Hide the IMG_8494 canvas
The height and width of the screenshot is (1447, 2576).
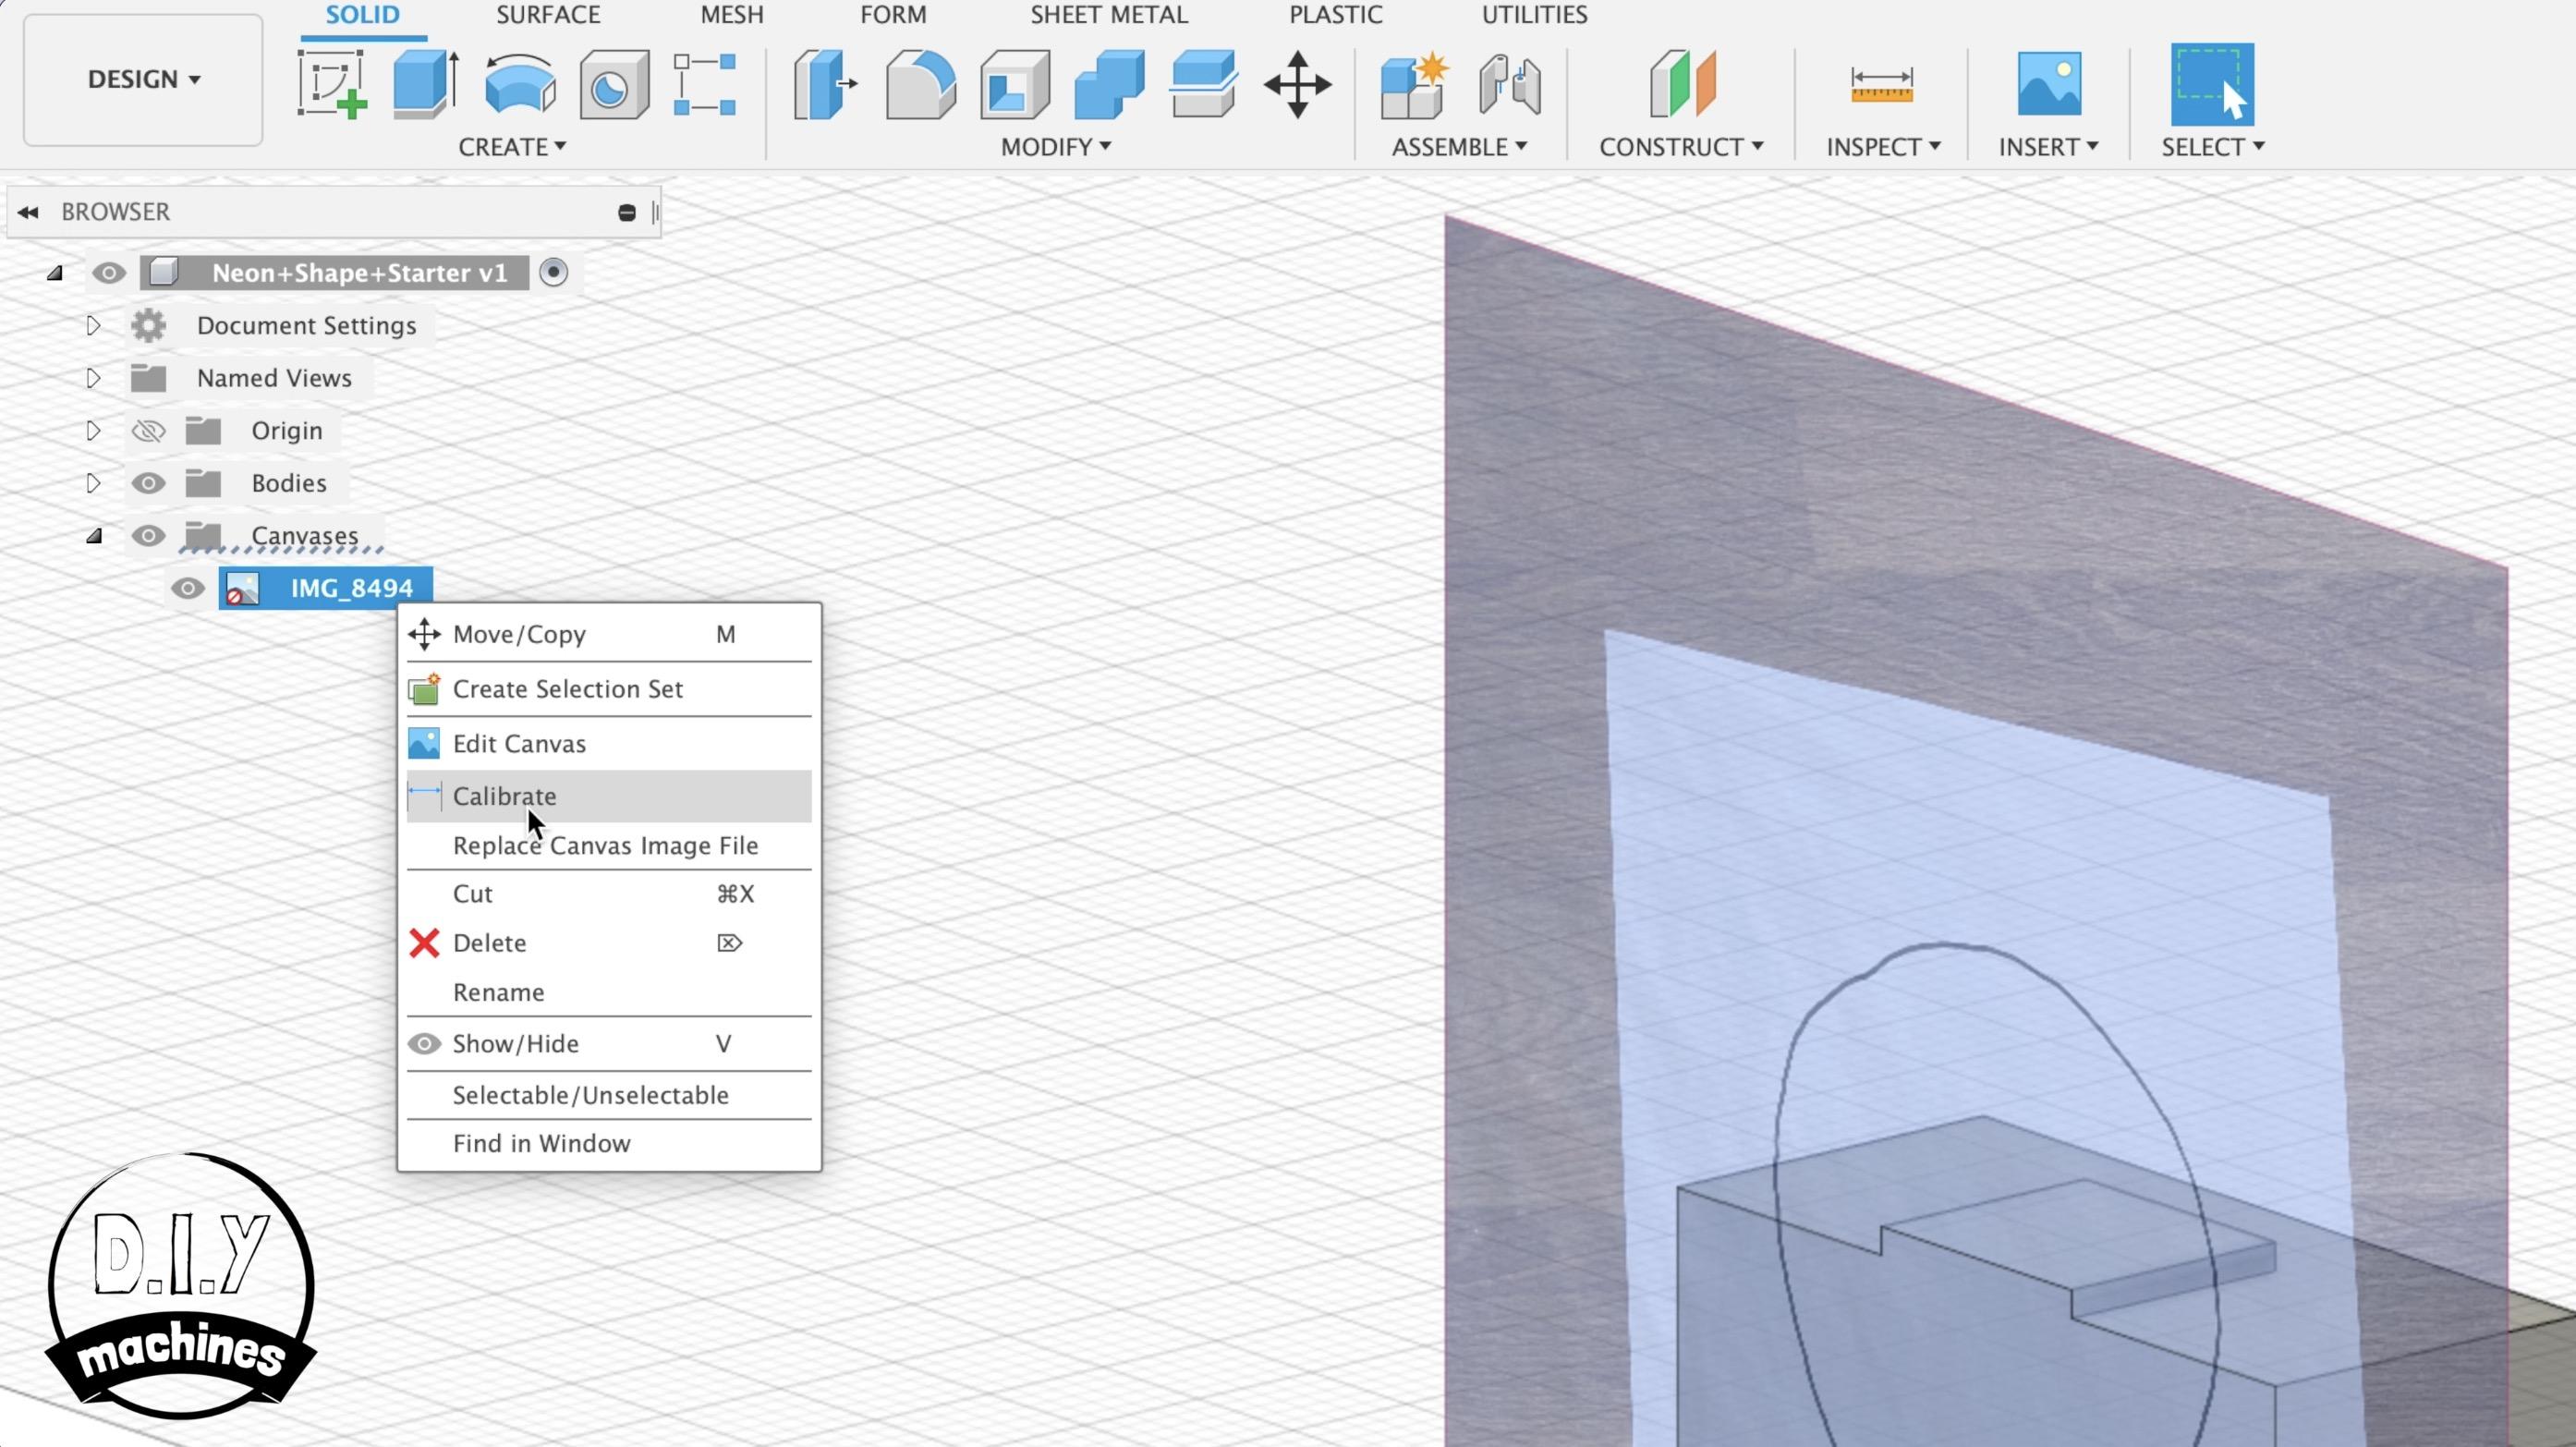[188, 588]
